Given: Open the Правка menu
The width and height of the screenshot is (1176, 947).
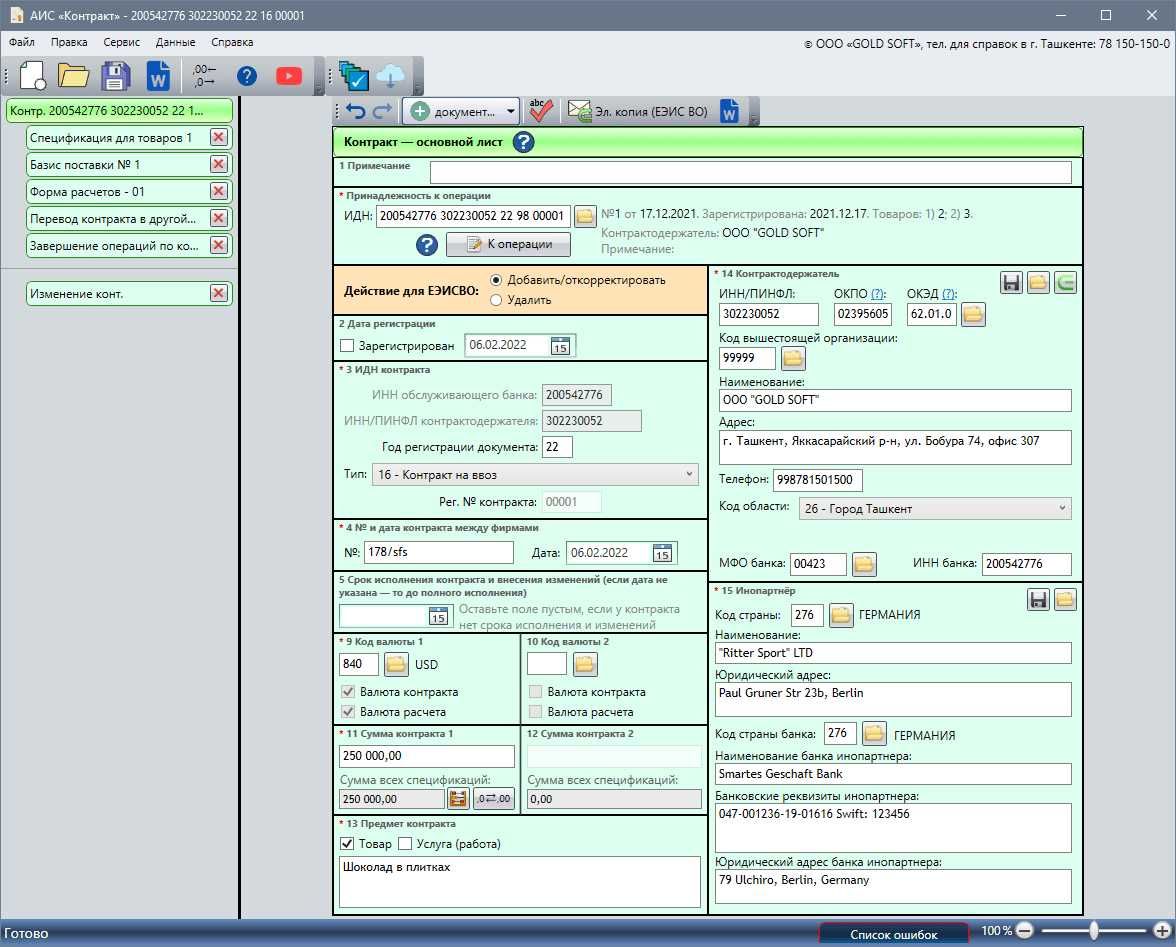Looking at the screenshot, I should point(69,42).
